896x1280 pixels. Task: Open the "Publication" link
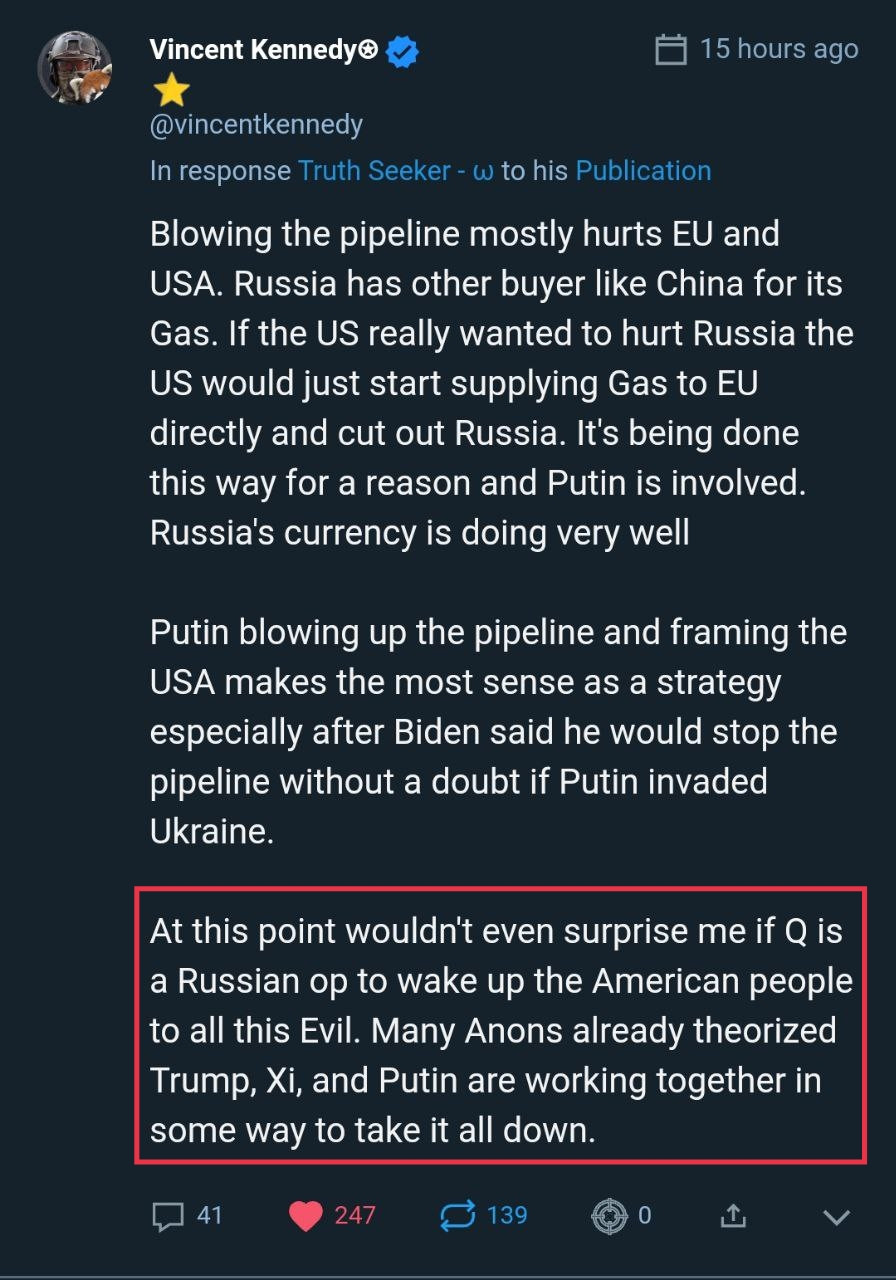click(643, 171)
